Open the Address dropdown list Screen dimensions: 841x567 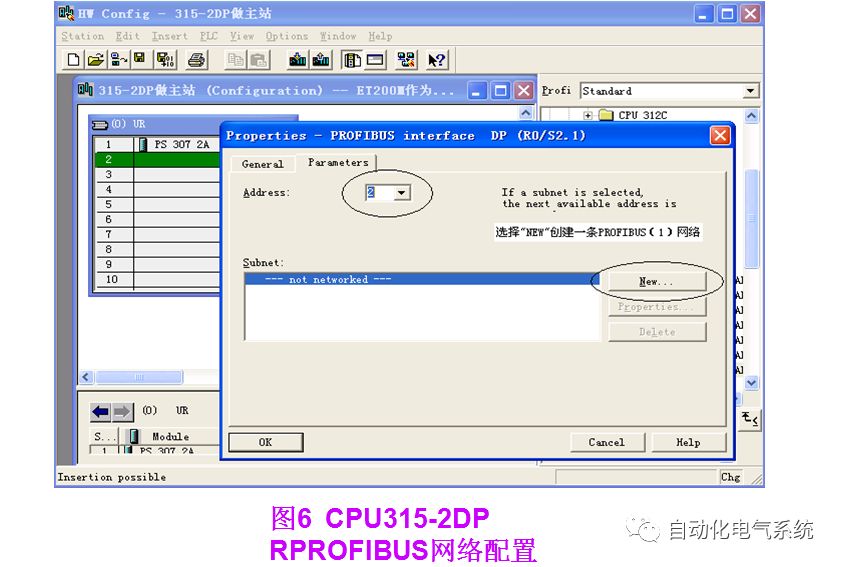[401, 193]
